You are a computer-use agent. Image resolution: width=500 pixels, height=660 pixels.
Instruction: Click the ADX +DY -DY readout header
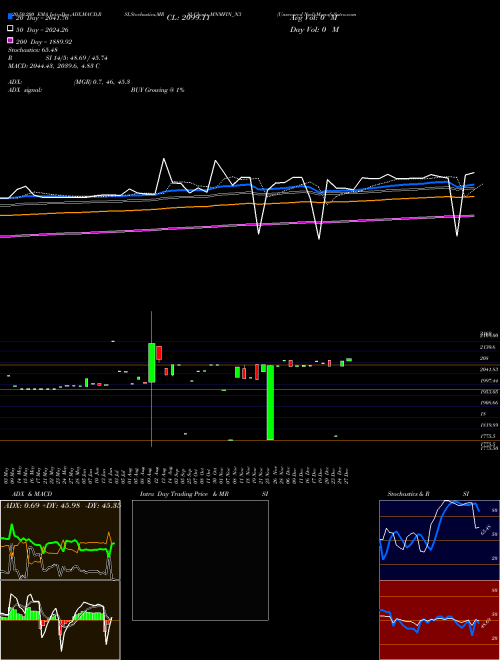pos(62,505)
